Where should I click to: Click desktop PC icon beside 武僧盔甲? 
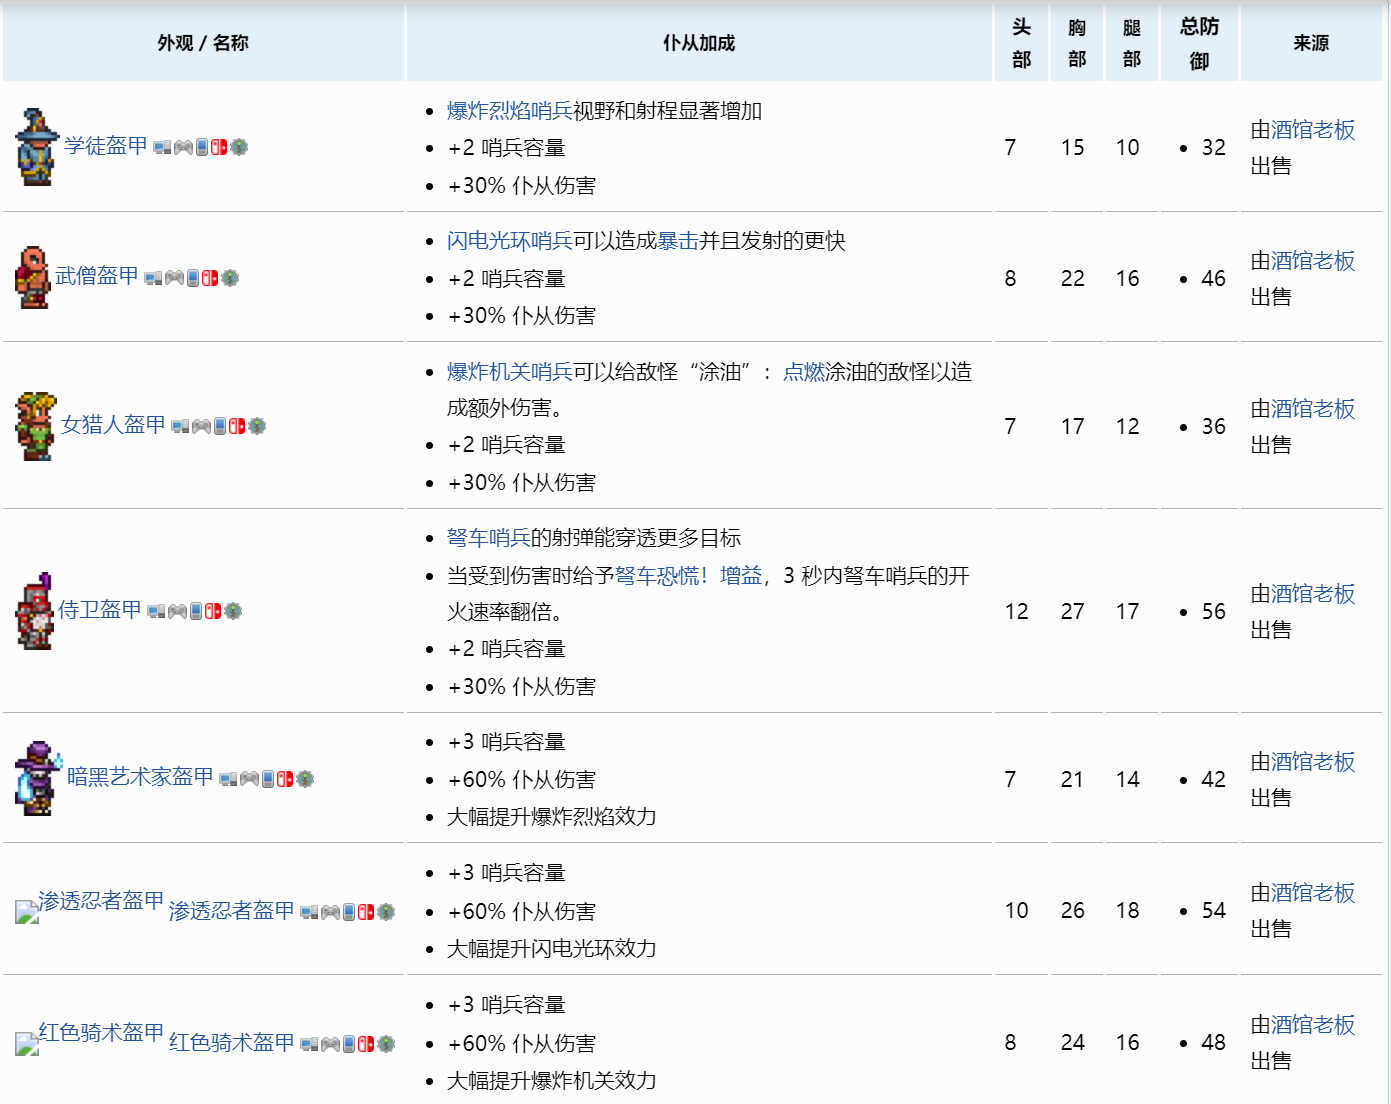click(153, 278)
